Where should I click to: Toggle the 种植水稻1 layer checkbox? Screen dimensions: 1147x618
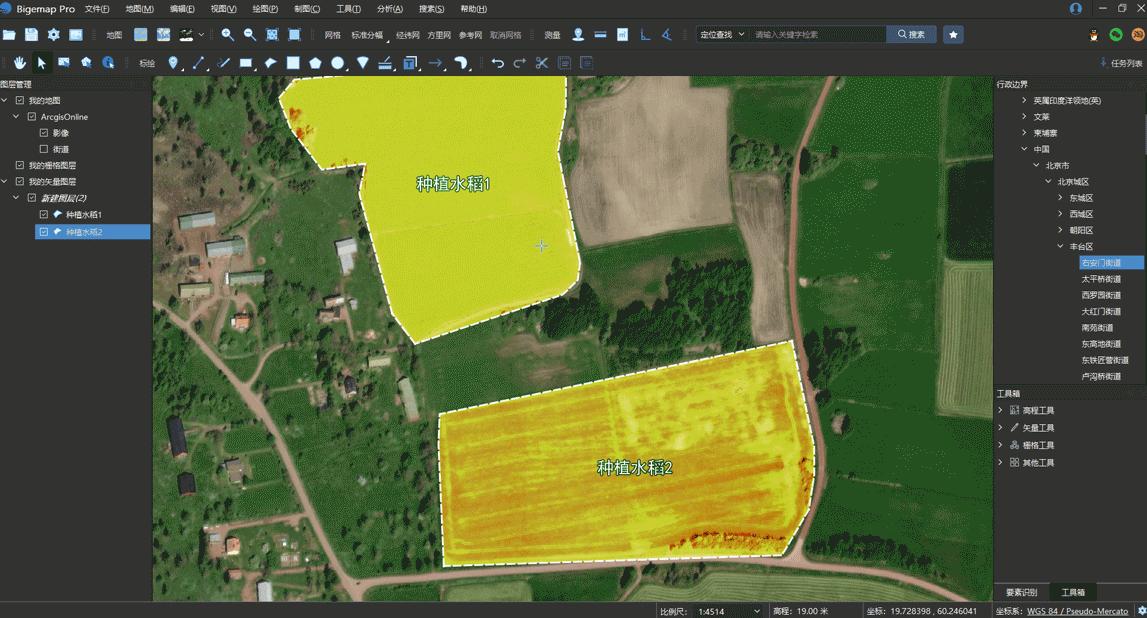(43, 215)
